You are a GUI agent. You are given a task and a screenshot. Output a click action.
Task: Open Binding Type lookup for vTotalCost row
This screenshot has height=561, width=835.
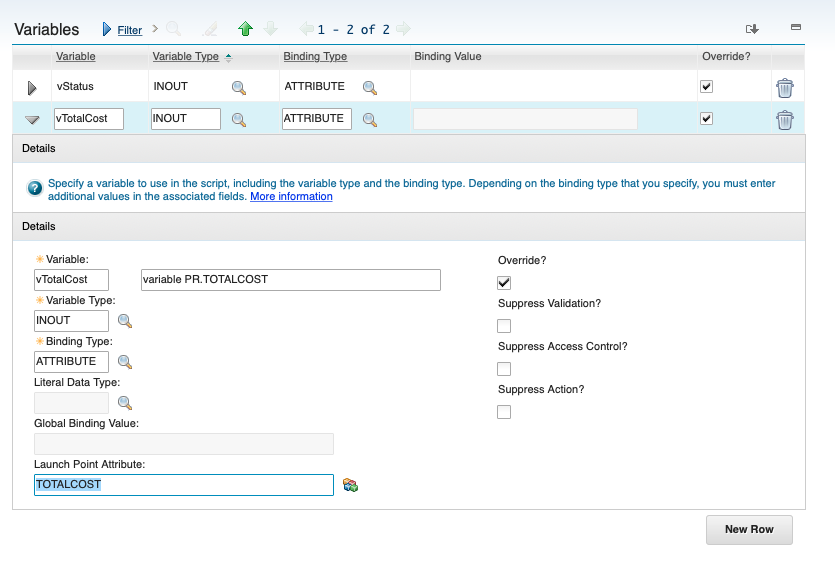[x=370, y=120]
